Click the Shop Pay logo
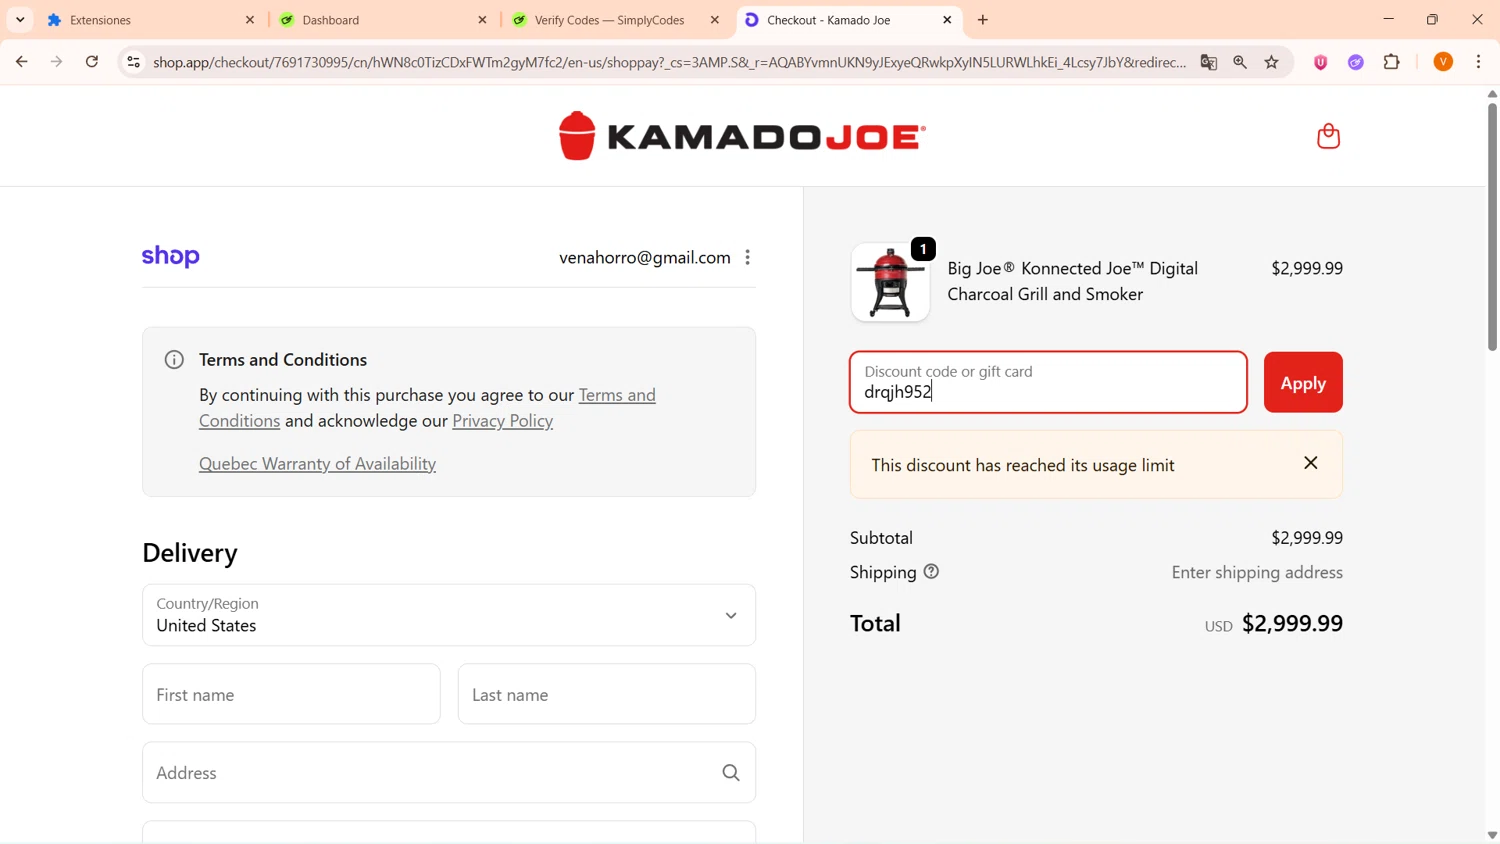Image resolution: width=1500 pixels, height=844 pixels. pyautogui.click(x=171, y=257)
